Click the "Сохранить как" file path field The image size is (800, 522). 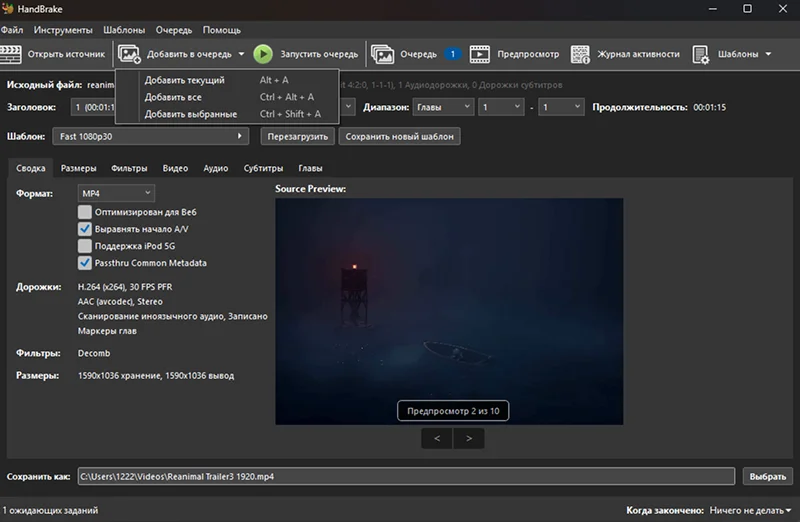point(406,476)
